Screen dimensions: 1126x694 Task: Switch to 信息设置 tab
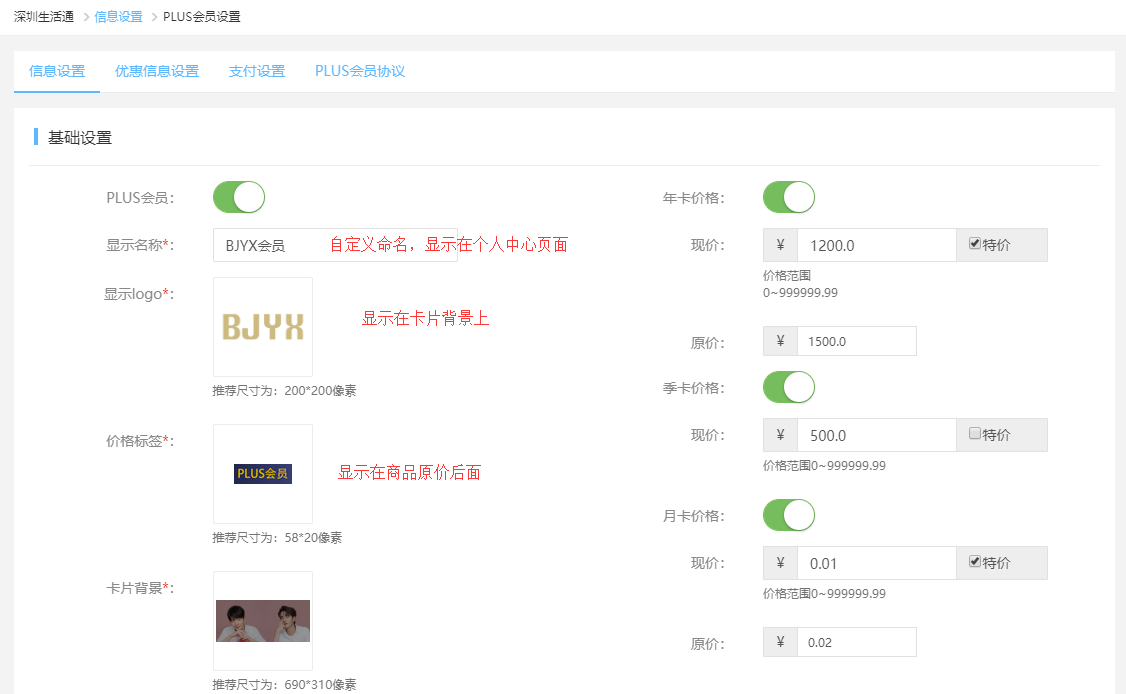point(57,71)
